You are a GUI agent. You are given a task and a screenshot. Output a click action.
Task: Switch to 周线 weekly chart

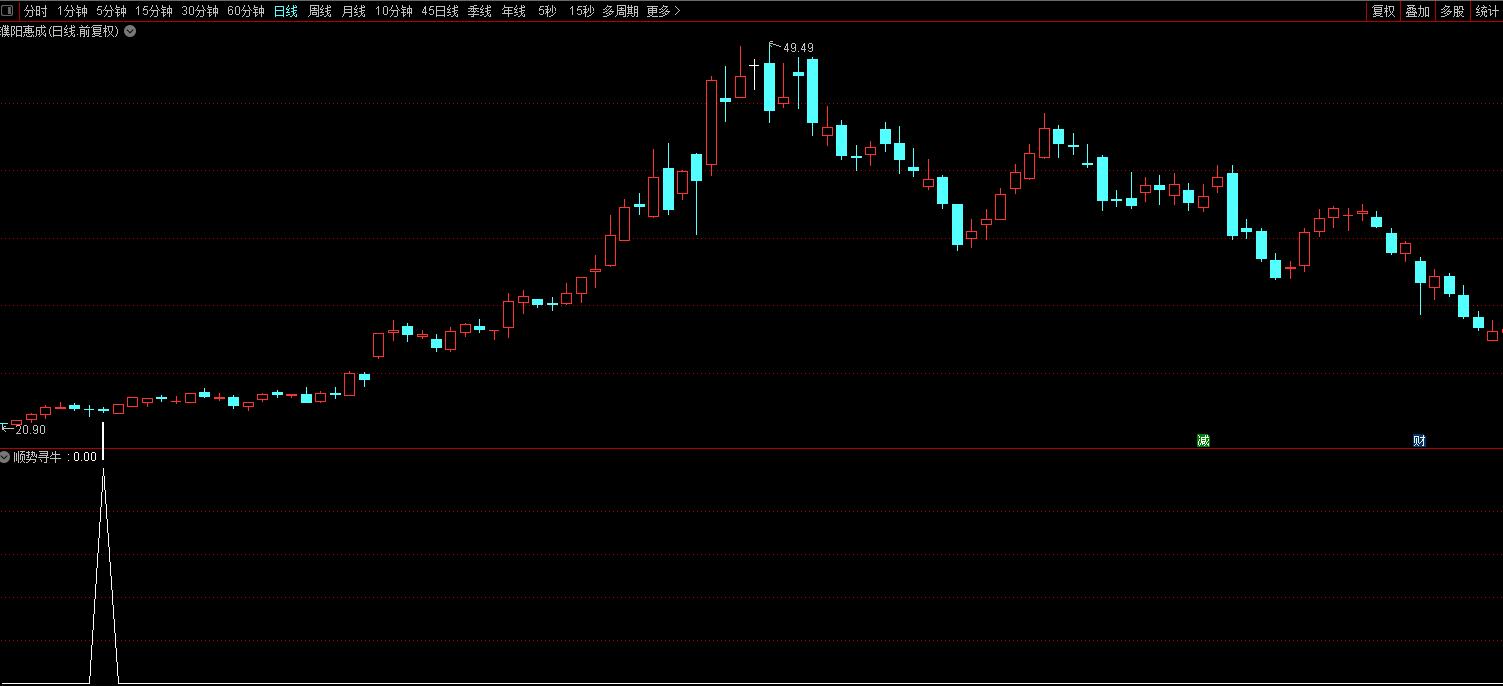(319, 11)
